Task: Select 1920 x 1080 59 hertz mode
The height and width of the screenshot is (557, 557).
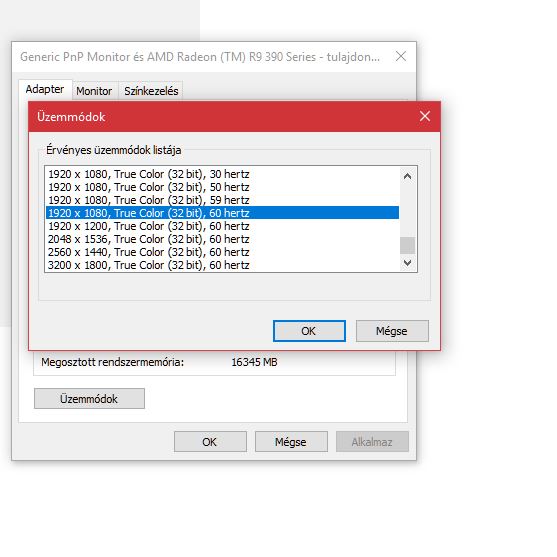Action: [222, 200]
